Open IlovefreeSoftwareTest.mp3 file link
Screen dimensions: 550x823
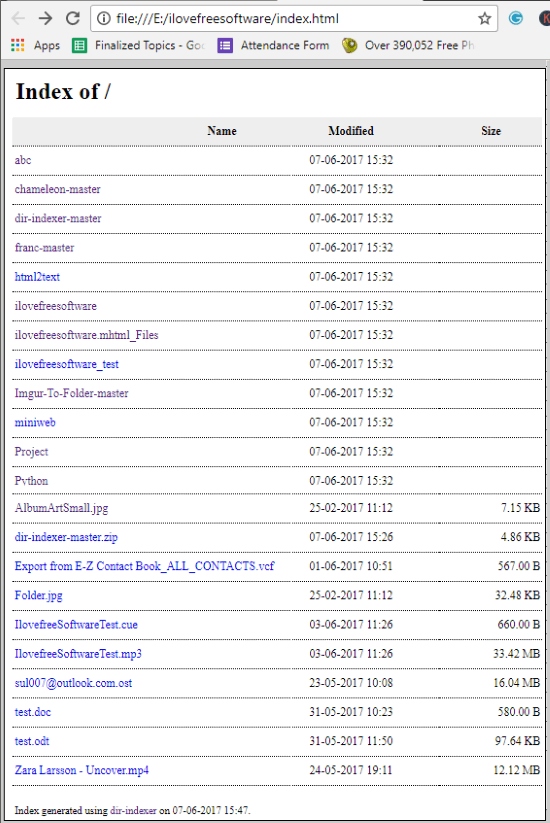click(x=78, y=654)
